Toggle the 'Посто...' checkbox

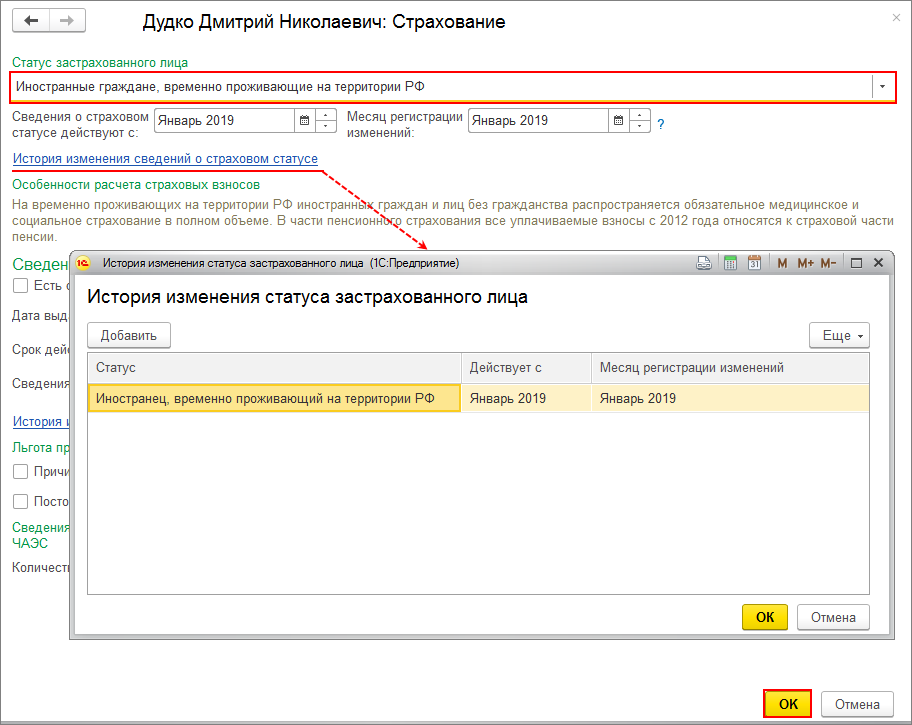pos(20,501)
